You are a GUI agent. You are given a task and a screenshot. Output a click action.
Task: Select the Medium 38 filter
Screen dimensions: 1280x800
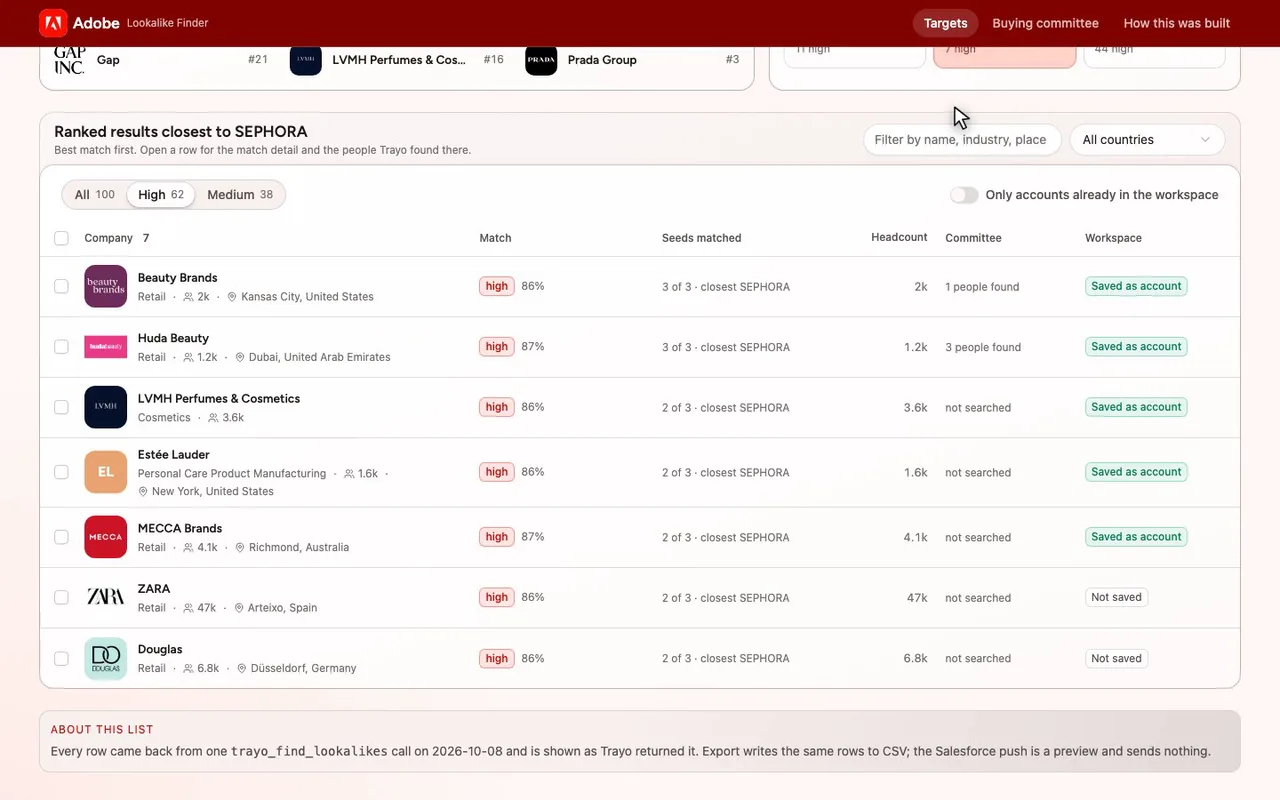(x=240, y=195)
